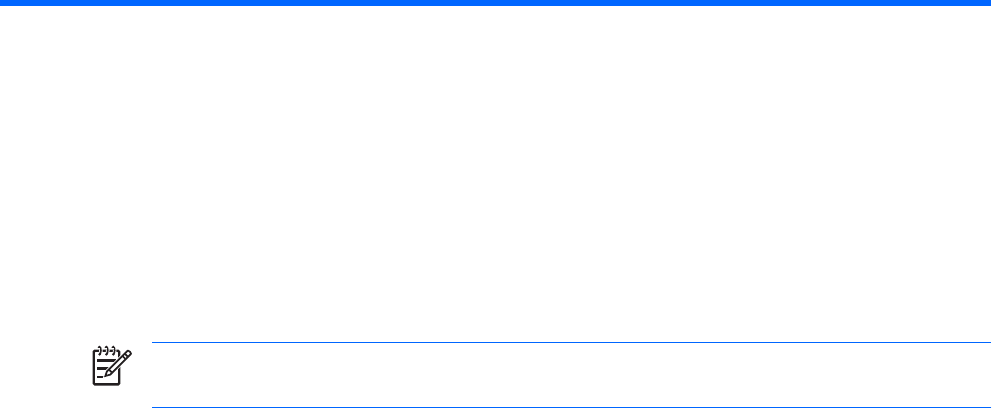
Task: Click the lower blue rule of the note
Action: 571,407
